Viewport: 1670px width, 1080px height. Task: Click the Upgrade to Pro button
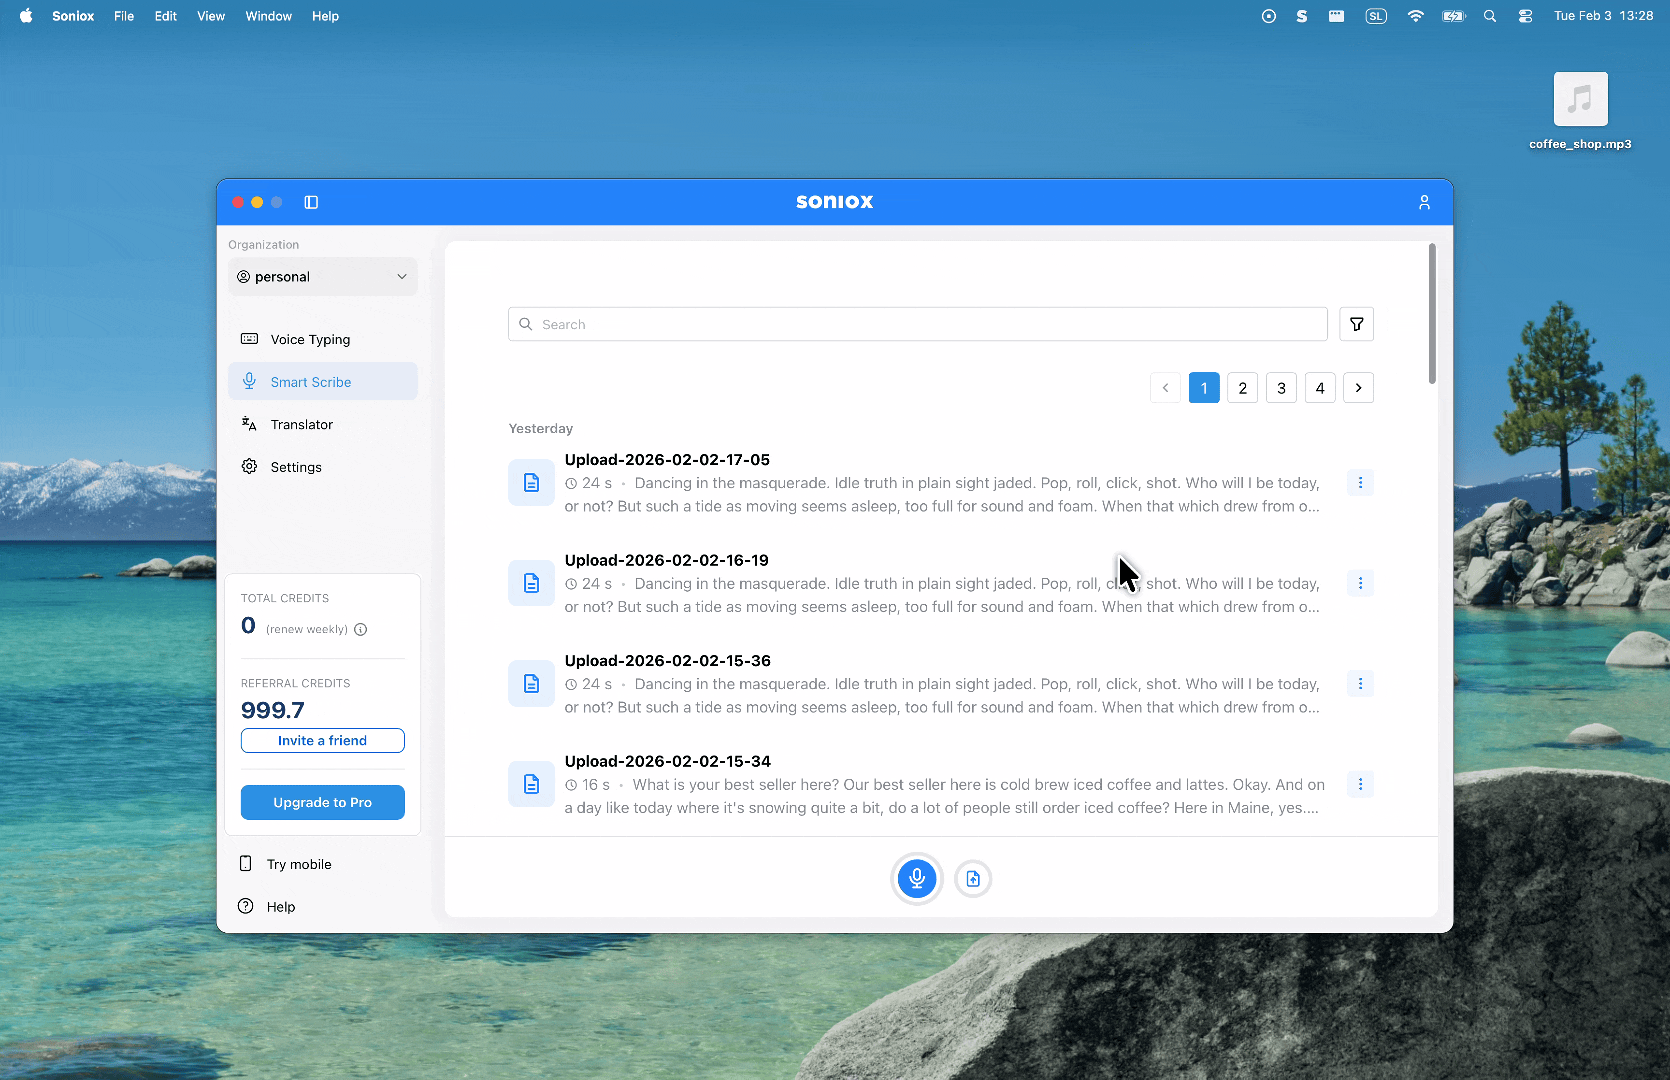click(x=322, y=802)
